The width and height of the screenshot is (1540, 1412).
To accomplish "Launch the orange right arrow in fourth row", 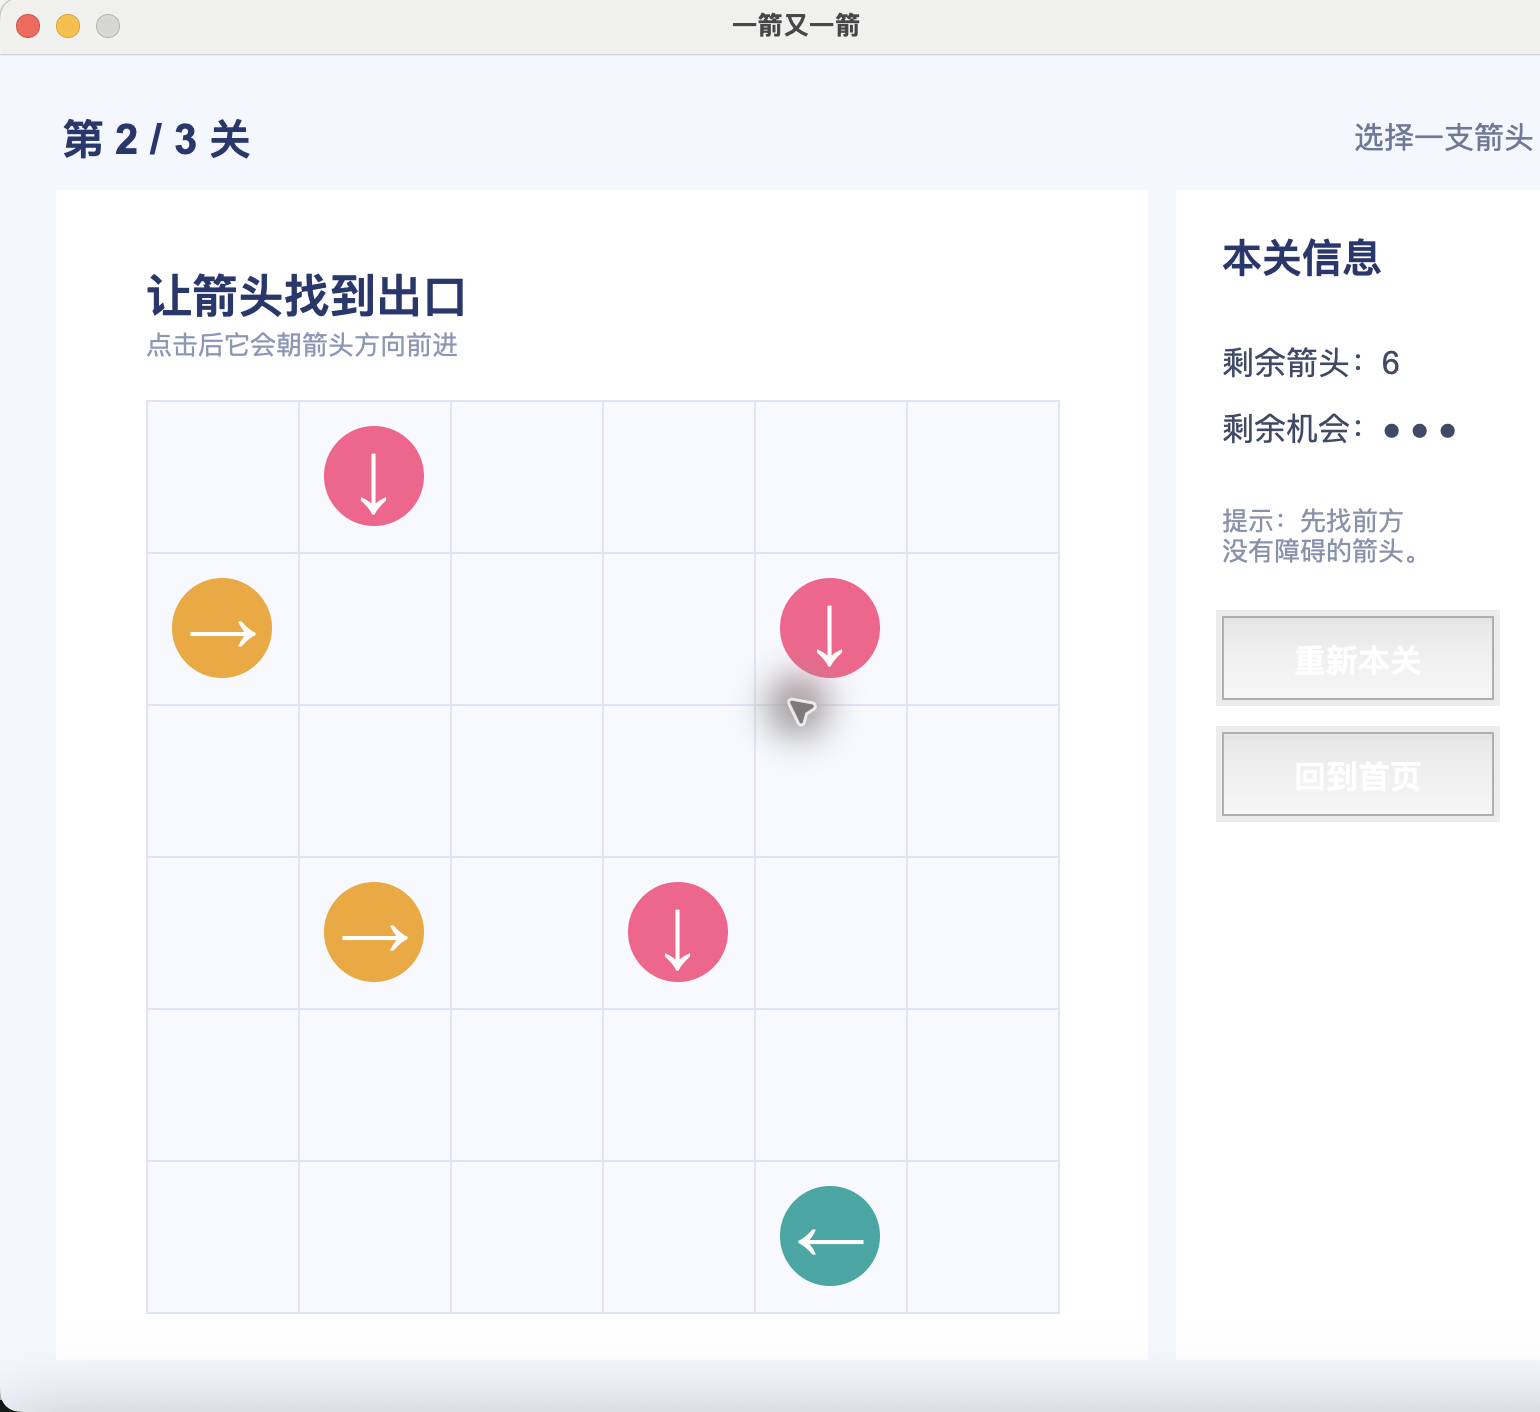I will point(374,932).
